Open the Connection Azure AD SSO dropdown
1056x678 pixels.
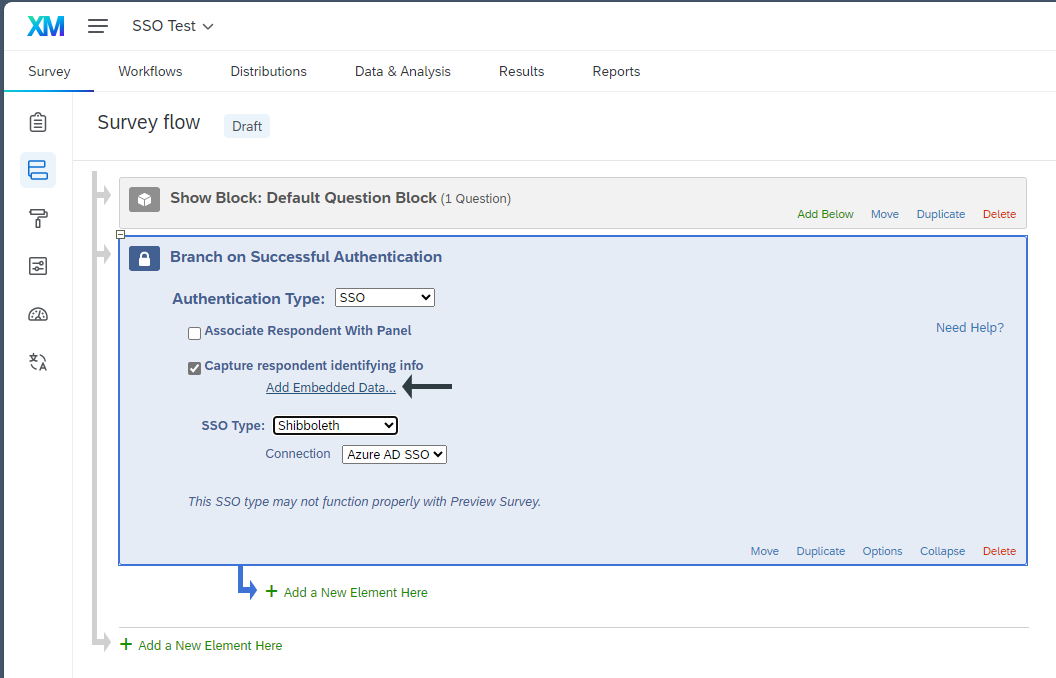394,454
